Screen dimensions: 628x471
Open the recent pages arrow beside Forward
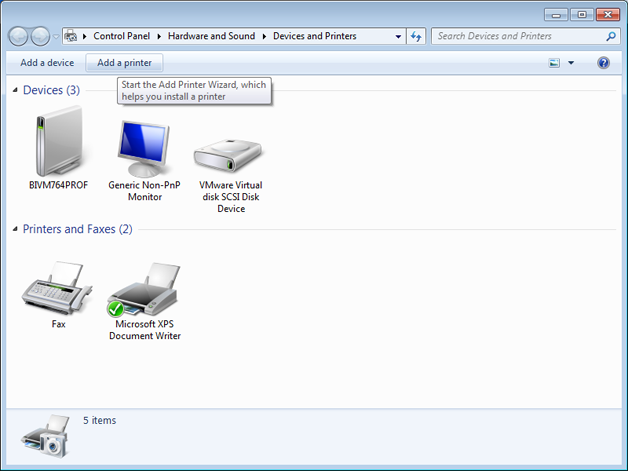[56, 36]
